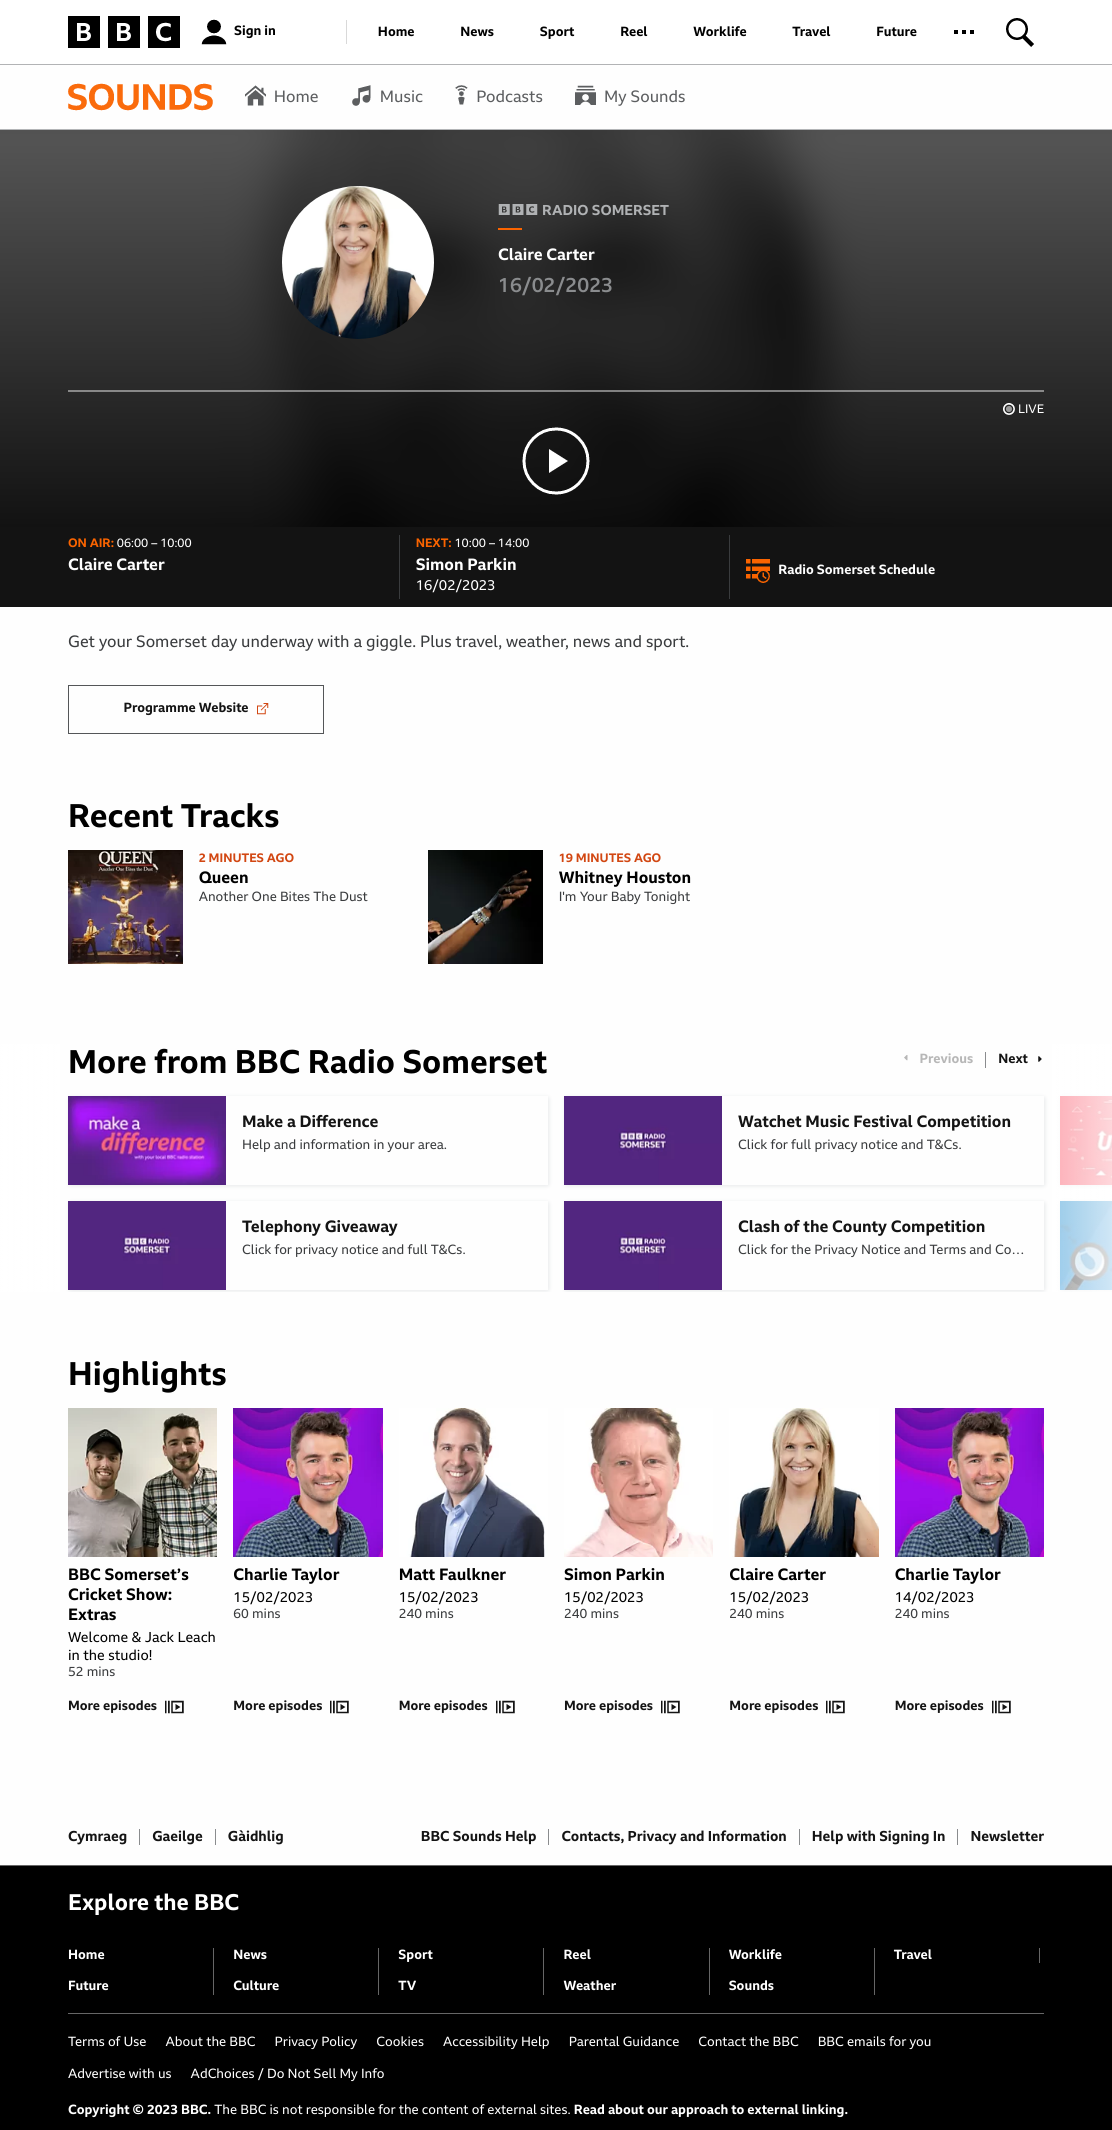Image resolution: width=1112 pixels, height=2130 pixels.
Task: Open Make a Difference card
Action: [x=308, y=1141]
